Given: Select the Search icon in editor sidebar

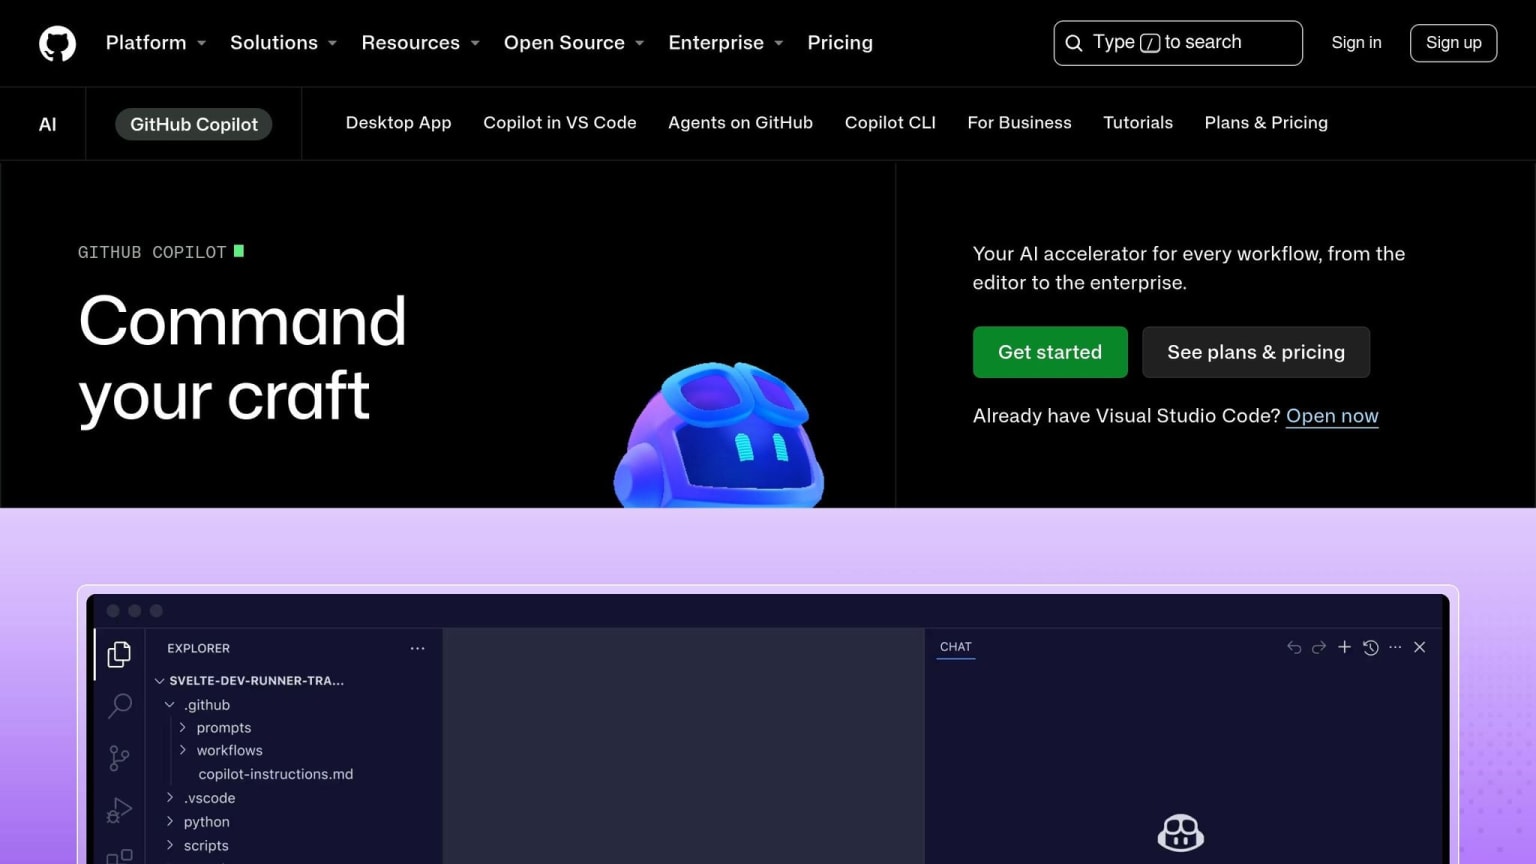Looking at the screenshot, I should [x=119, y=706].
